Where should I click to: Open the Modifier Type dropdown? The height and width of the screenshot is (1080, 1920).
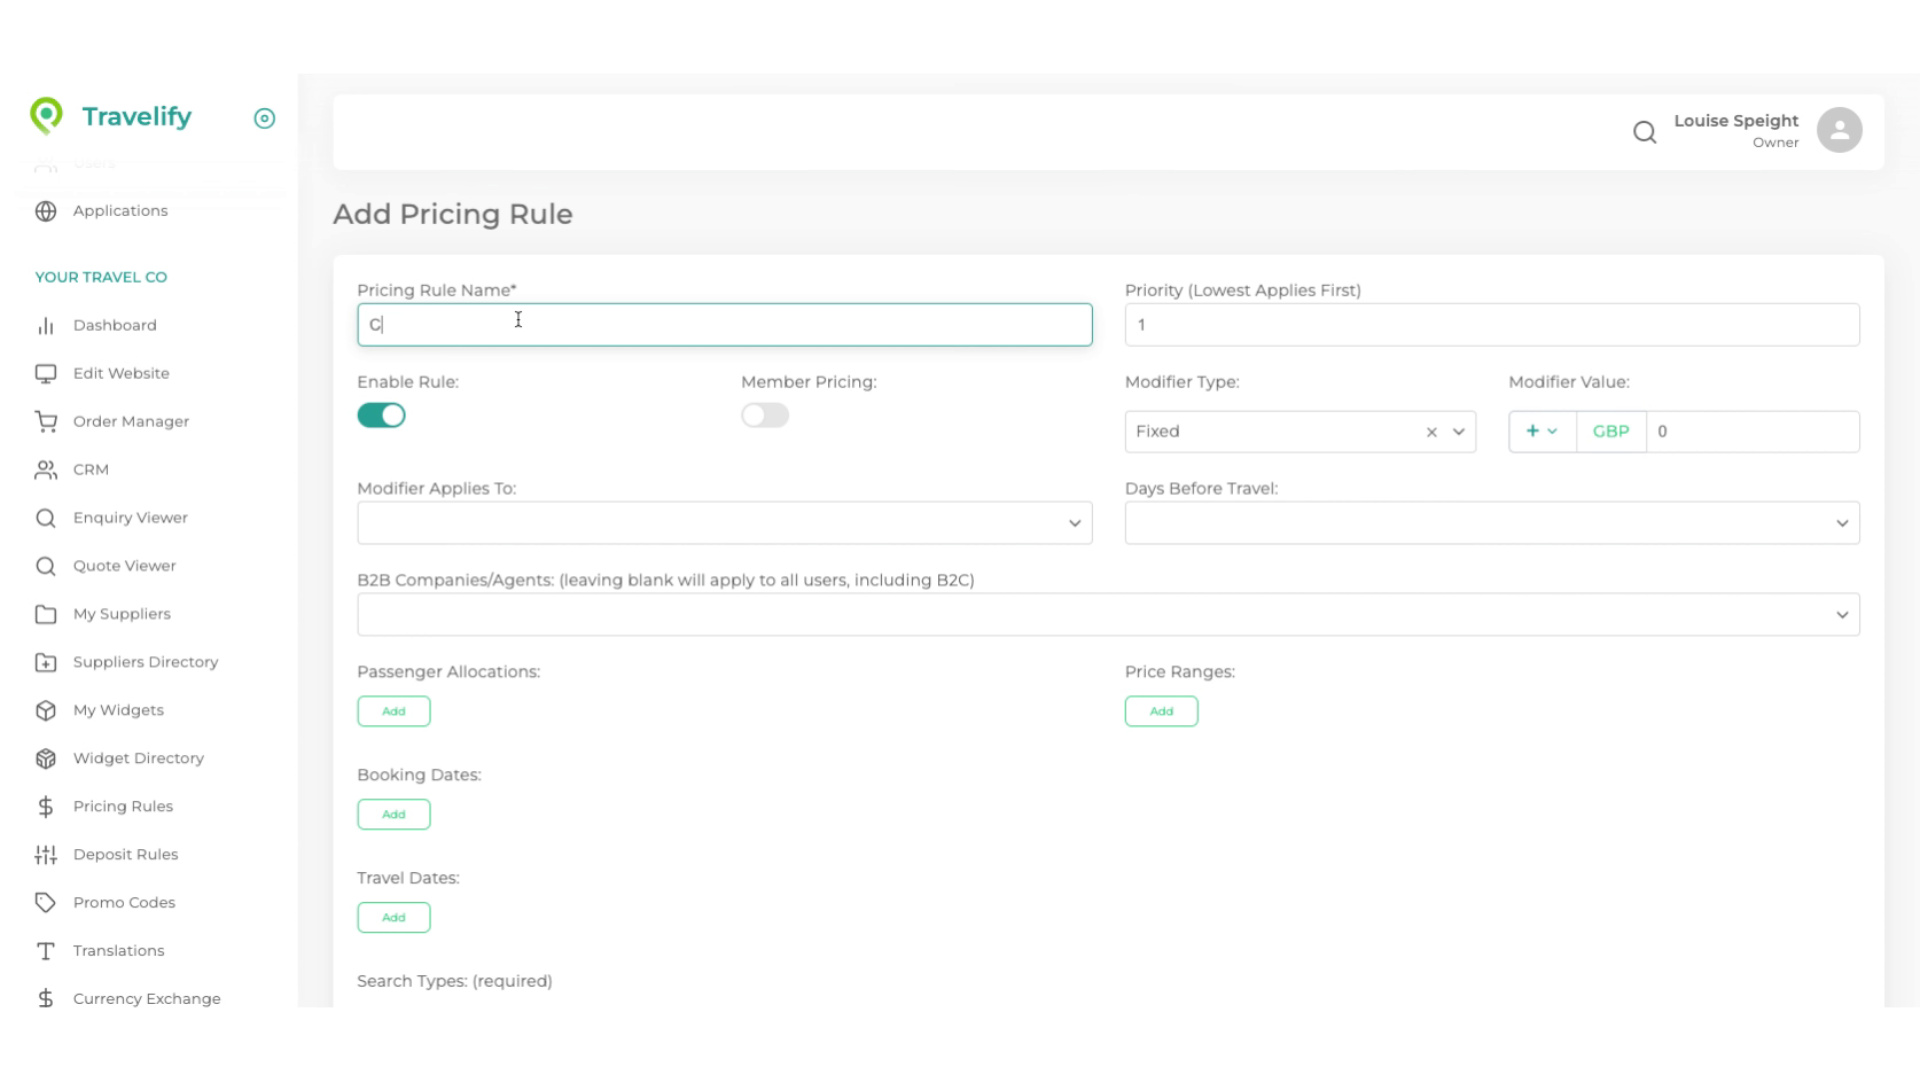pos(1459,432)
